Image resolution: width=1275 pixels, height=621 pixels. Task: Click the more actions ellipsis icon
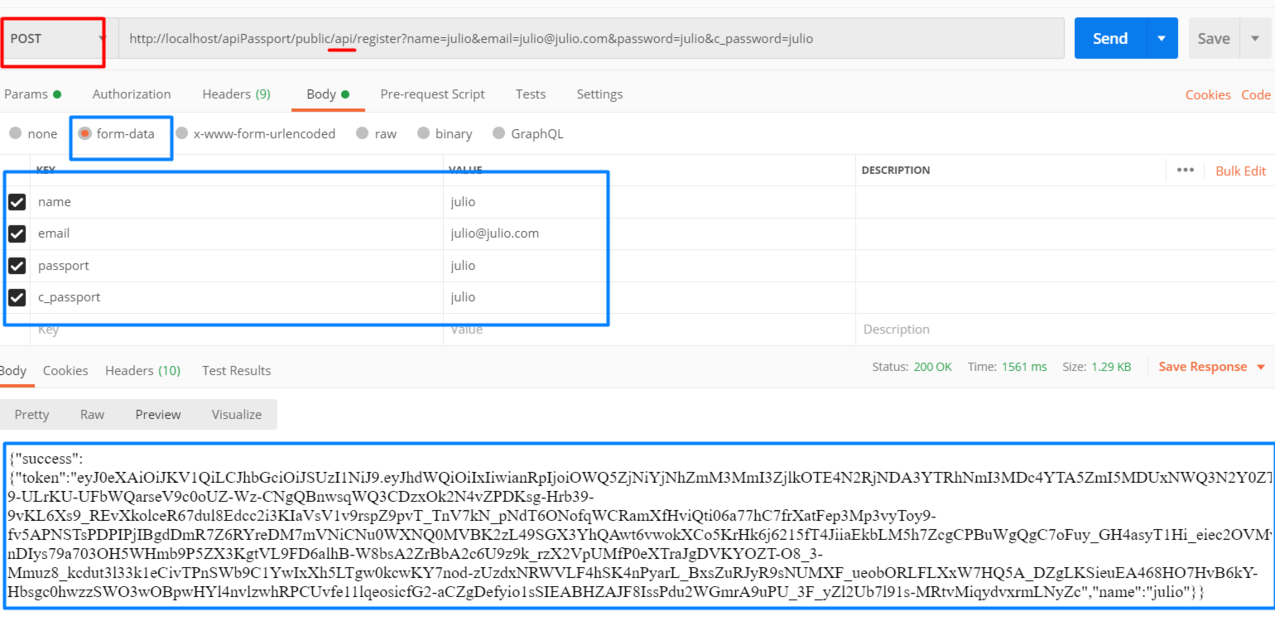point(1185,170)
